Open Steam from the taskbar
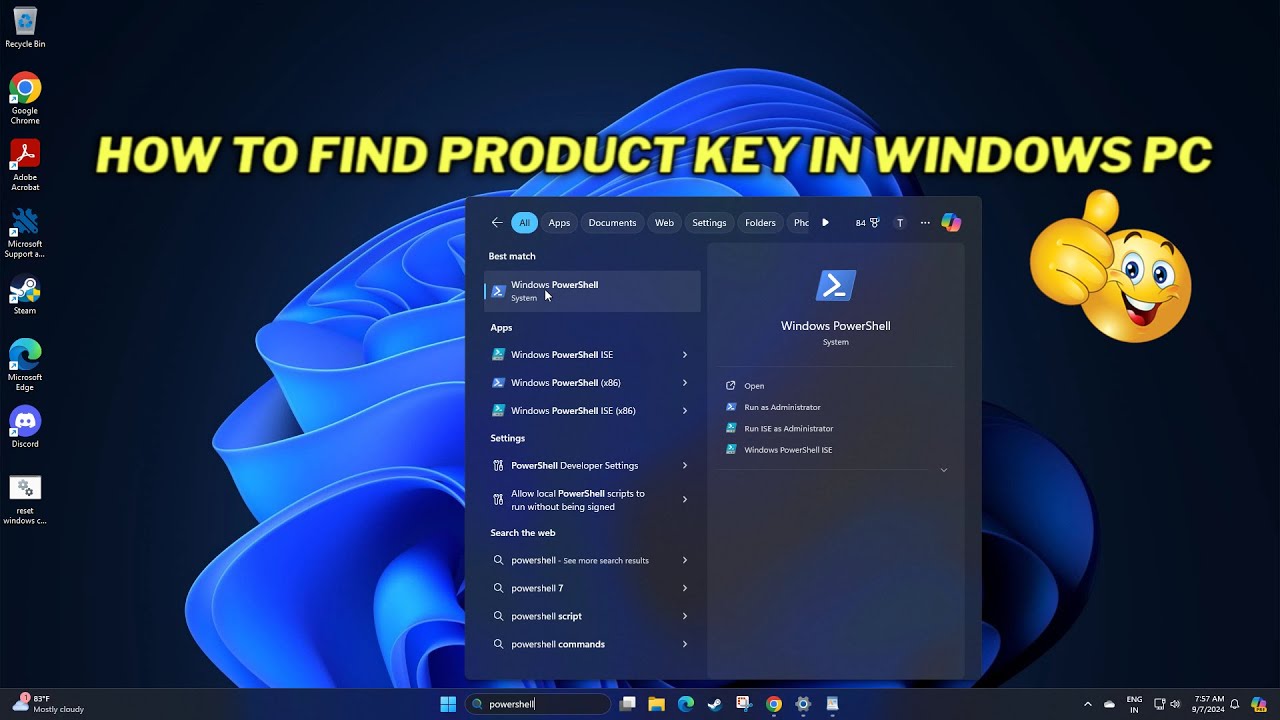 [x=715, y=704]
